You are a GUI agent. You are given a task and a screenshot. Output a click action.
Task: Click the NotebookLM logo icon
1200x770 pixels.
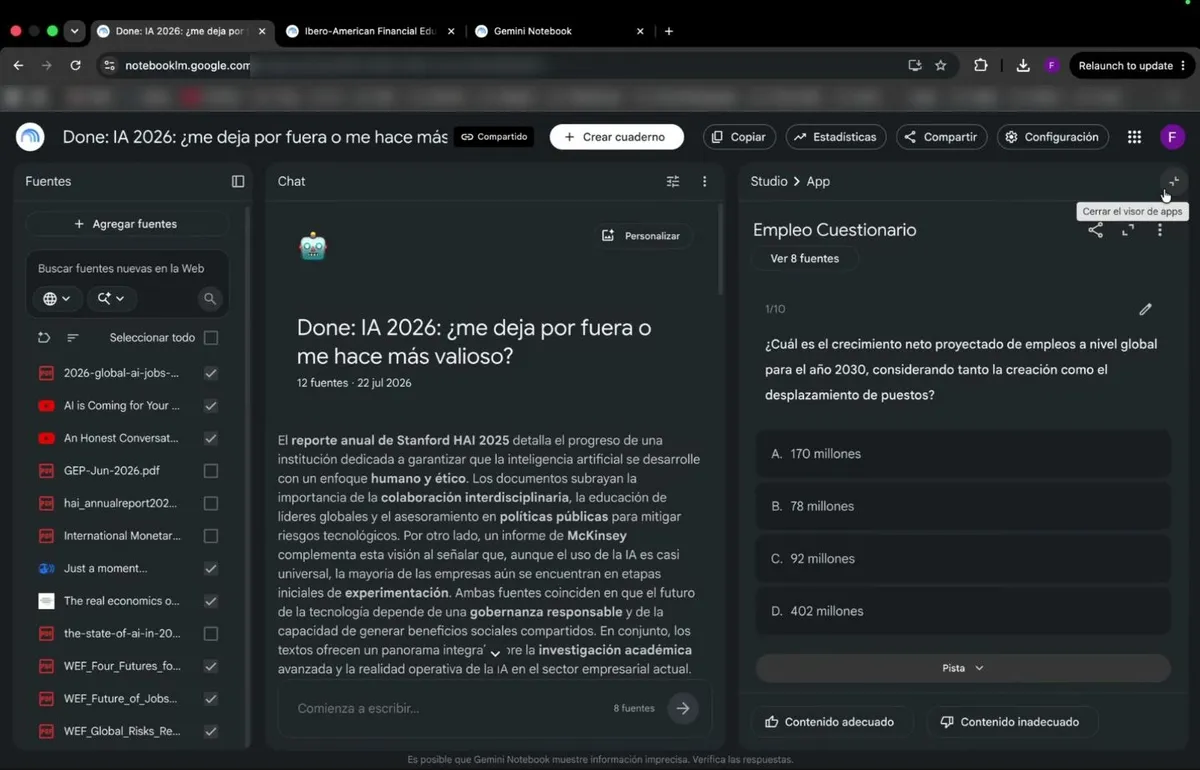click(30, 137)
